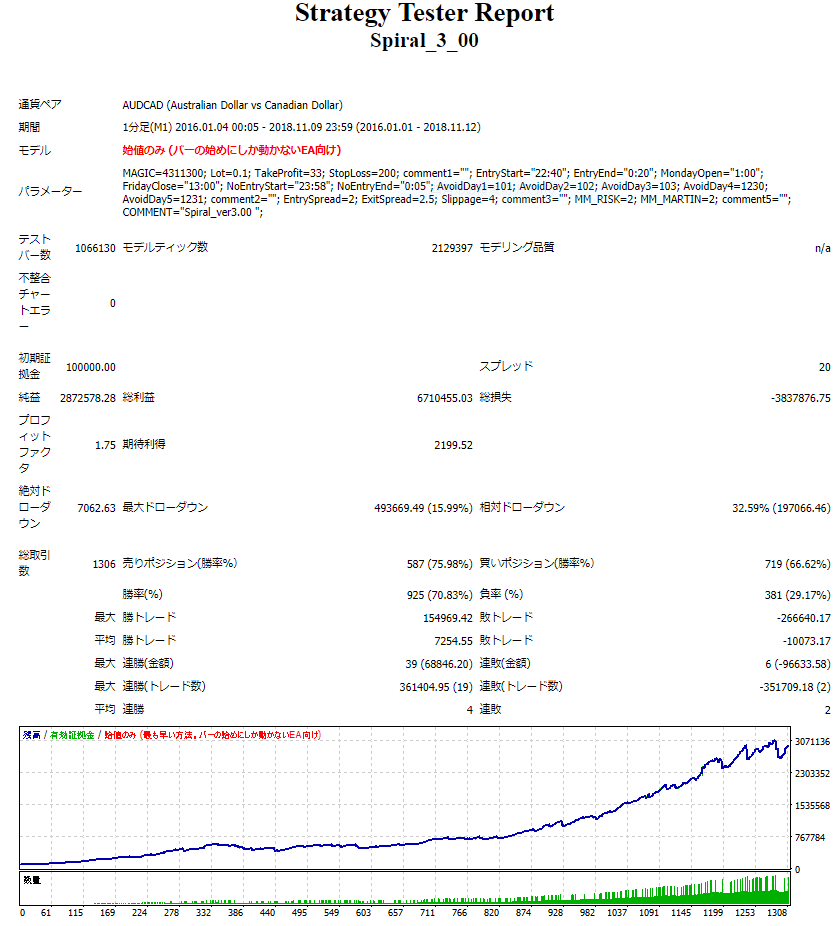The image size is (839, 926).
Task: Click the chart axis value 2303352
Action: click(812, 773)
